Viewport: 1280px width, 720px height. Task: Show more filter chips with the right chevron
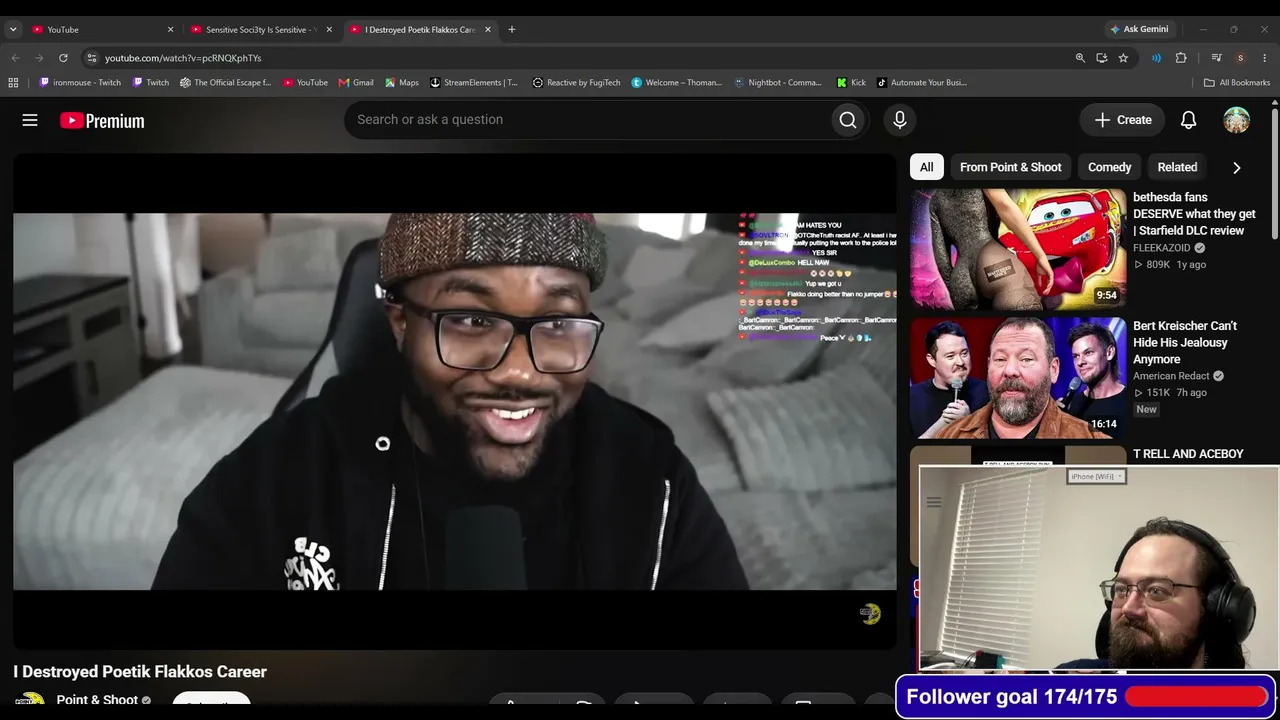pyautogui.click(x=1236, y=167)
